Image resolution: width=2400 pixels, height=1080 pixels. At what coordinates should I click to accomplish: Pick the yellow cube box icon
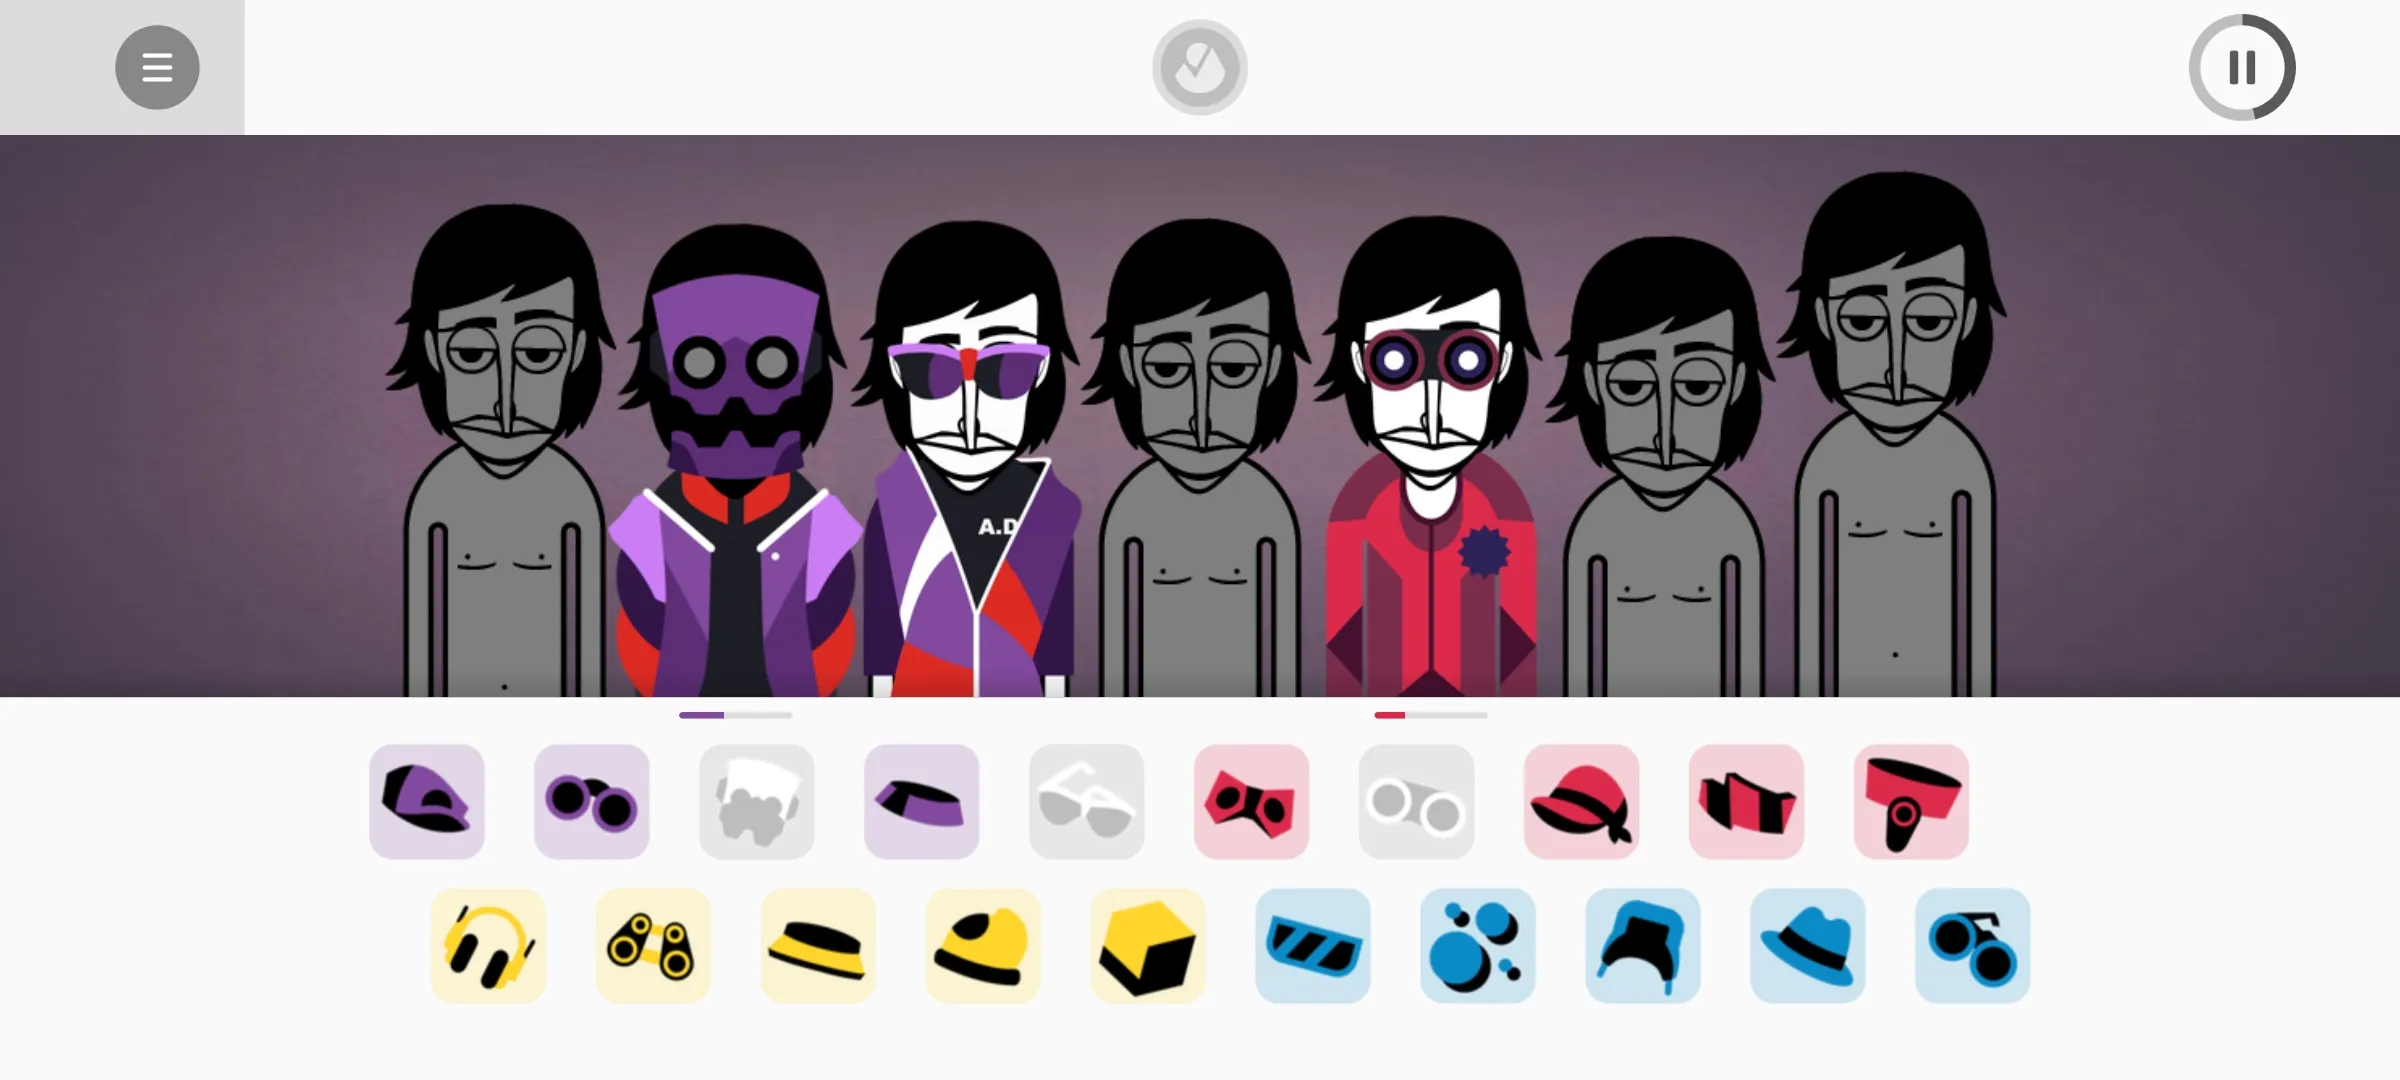point(1148,946)
